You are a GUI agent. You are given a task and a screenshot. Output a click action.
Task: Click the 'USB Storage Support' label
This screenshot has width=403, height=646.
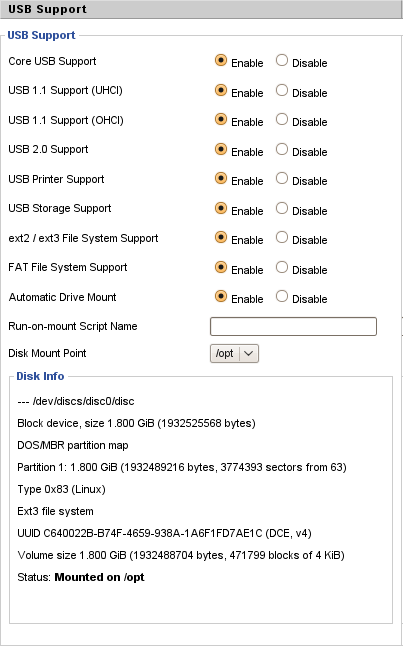coord(60,208)
